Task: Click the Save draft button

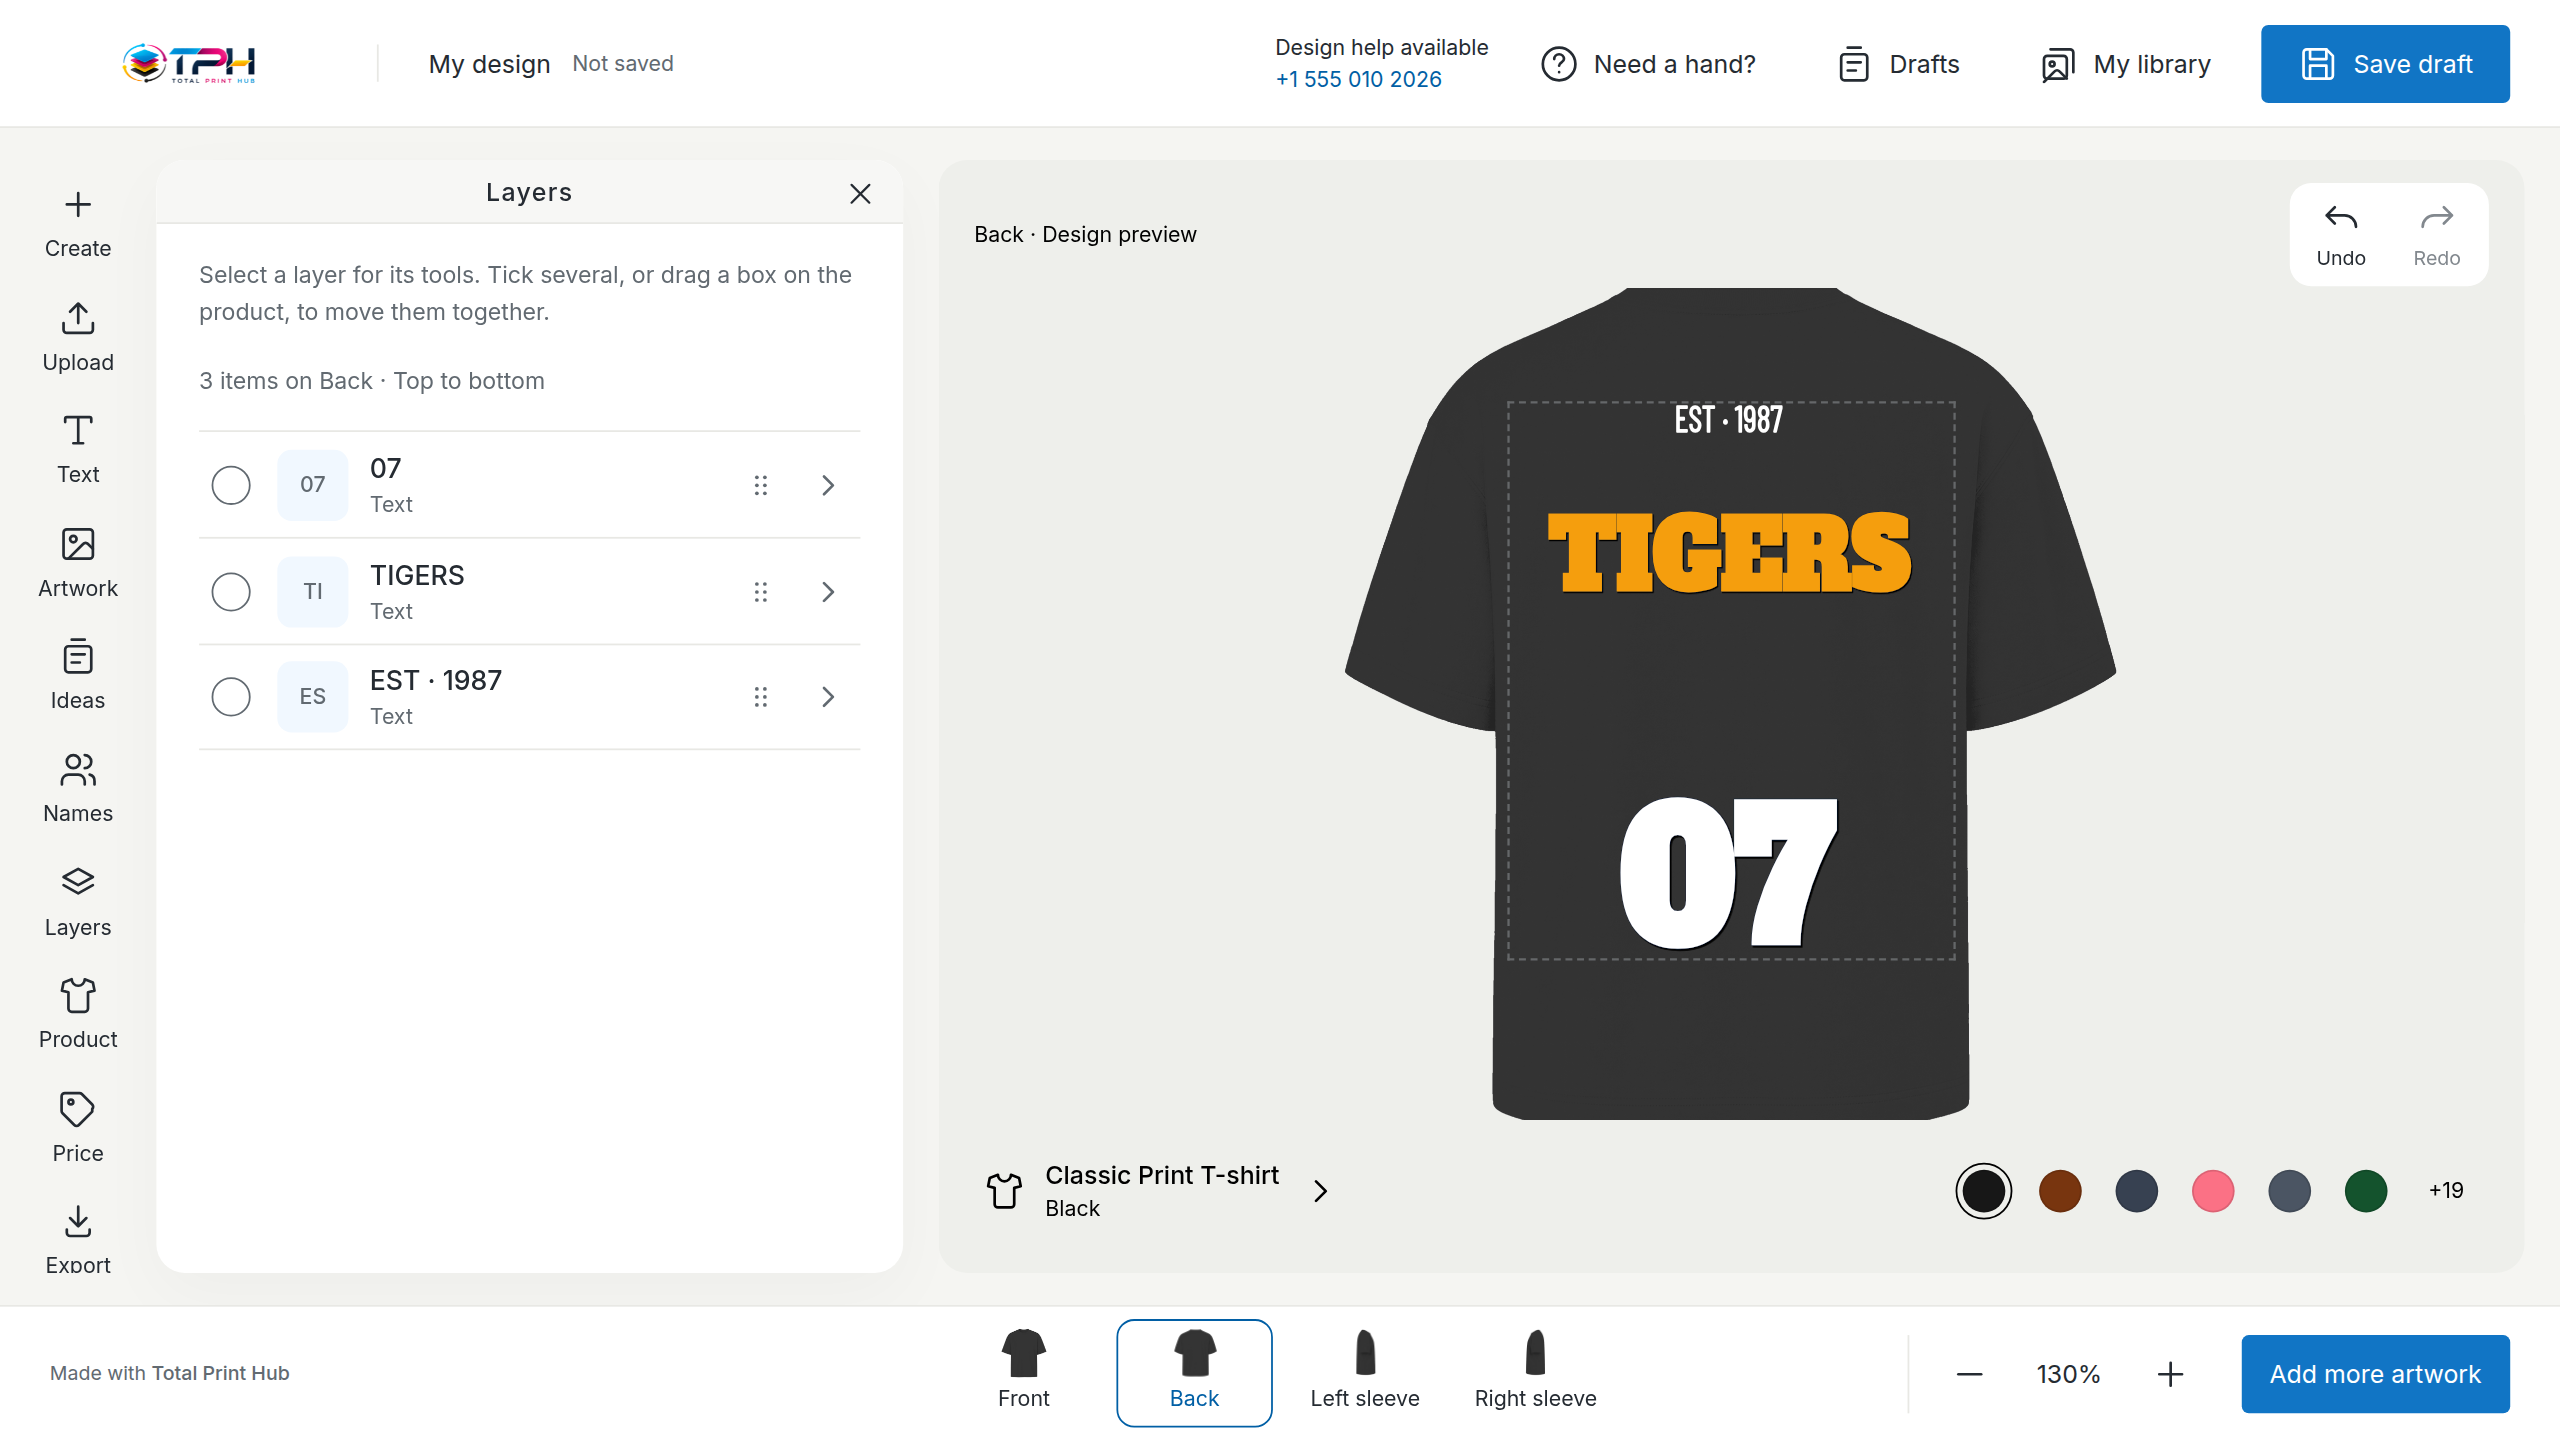Action: [x=2385, y=64]
